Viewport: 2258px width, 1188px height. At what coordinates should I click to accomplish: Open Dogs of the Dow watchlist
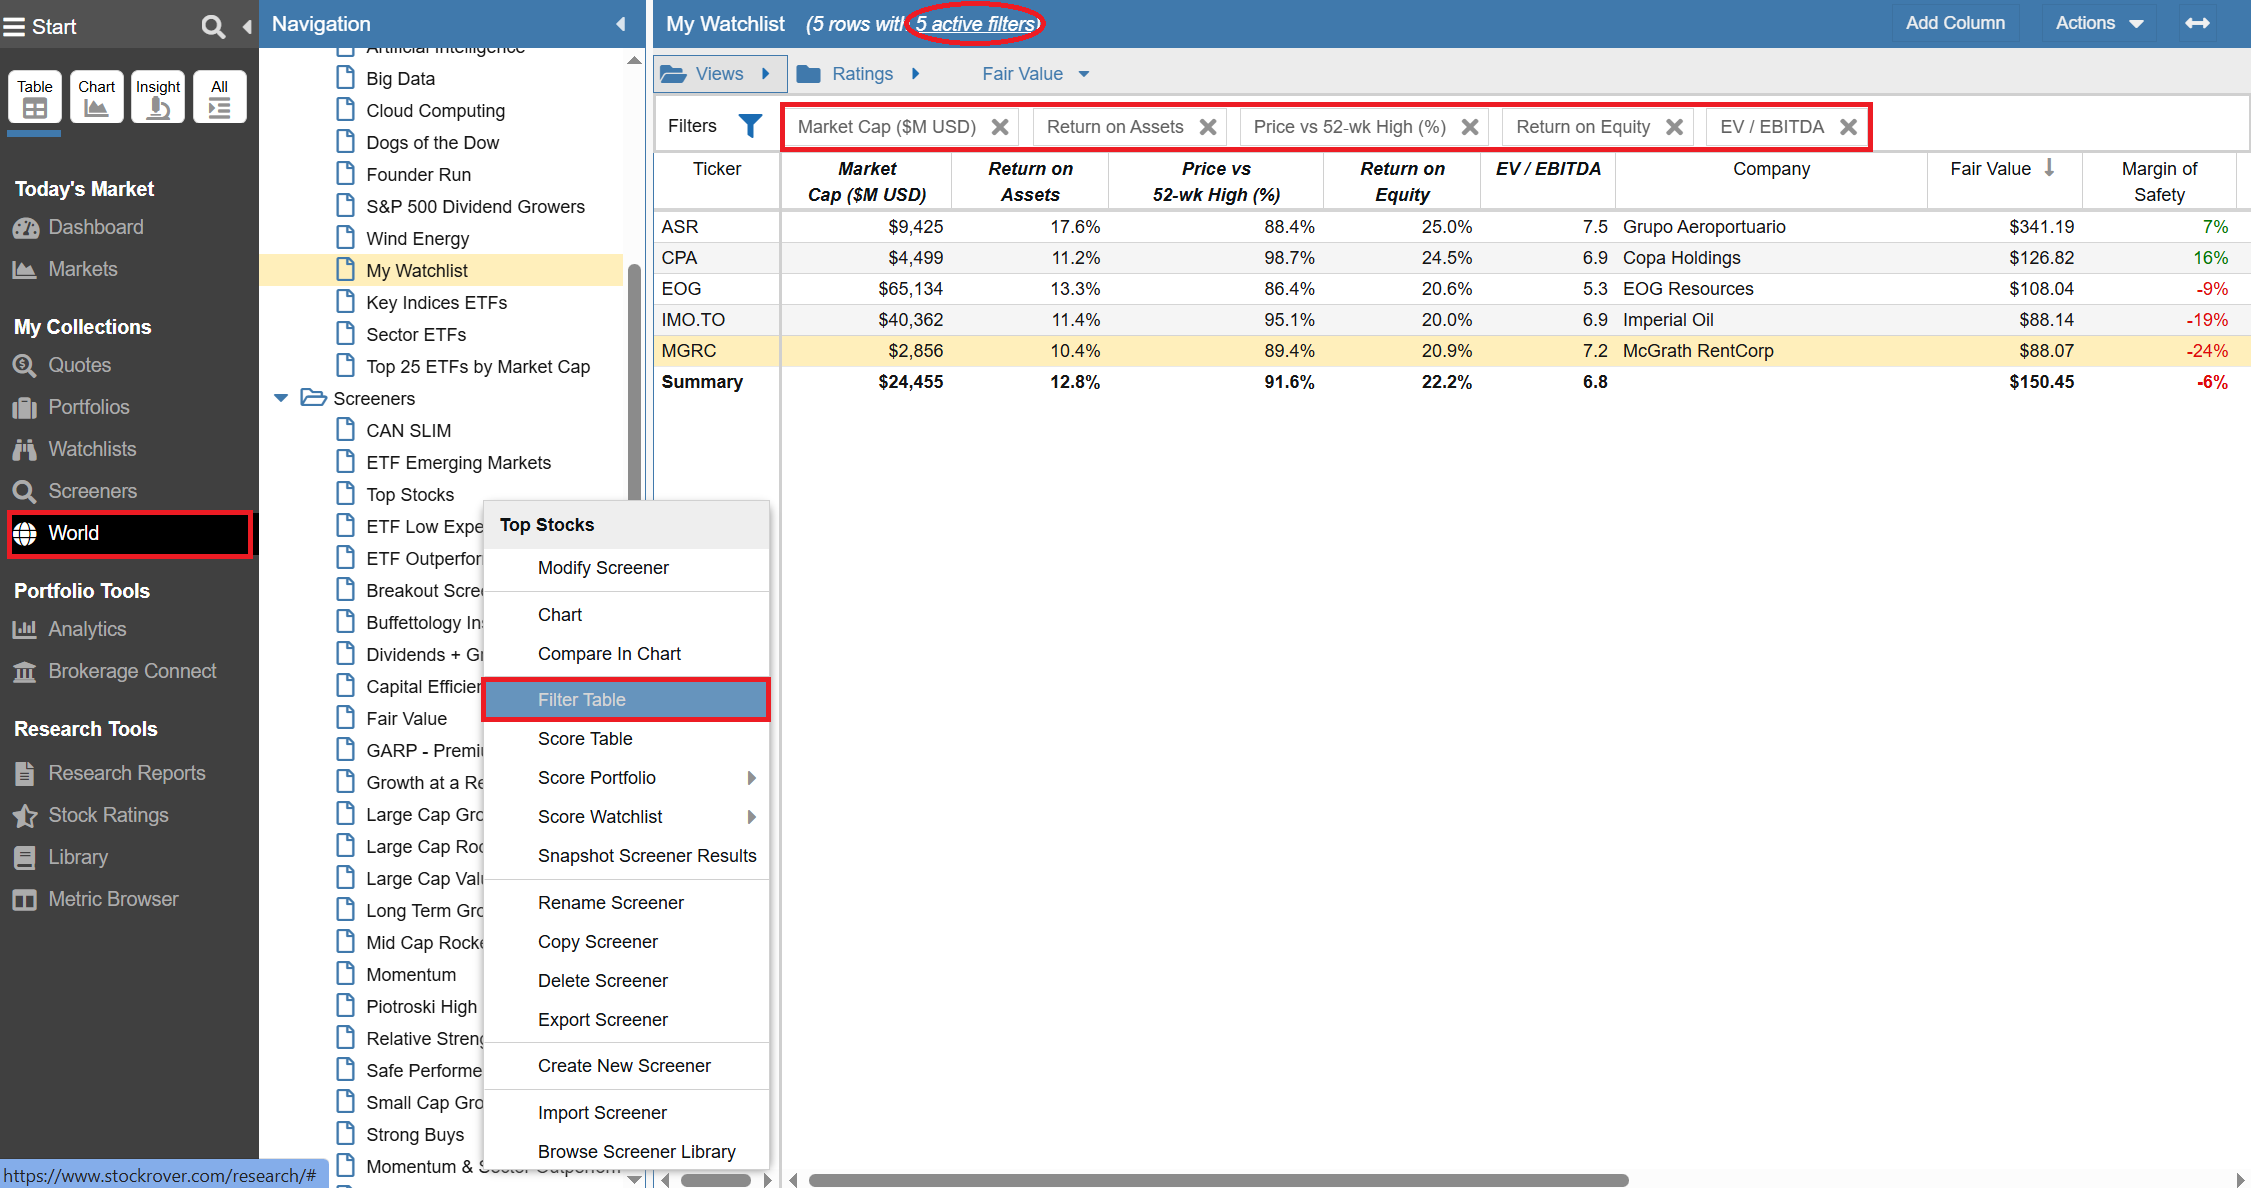coord(432,142)
